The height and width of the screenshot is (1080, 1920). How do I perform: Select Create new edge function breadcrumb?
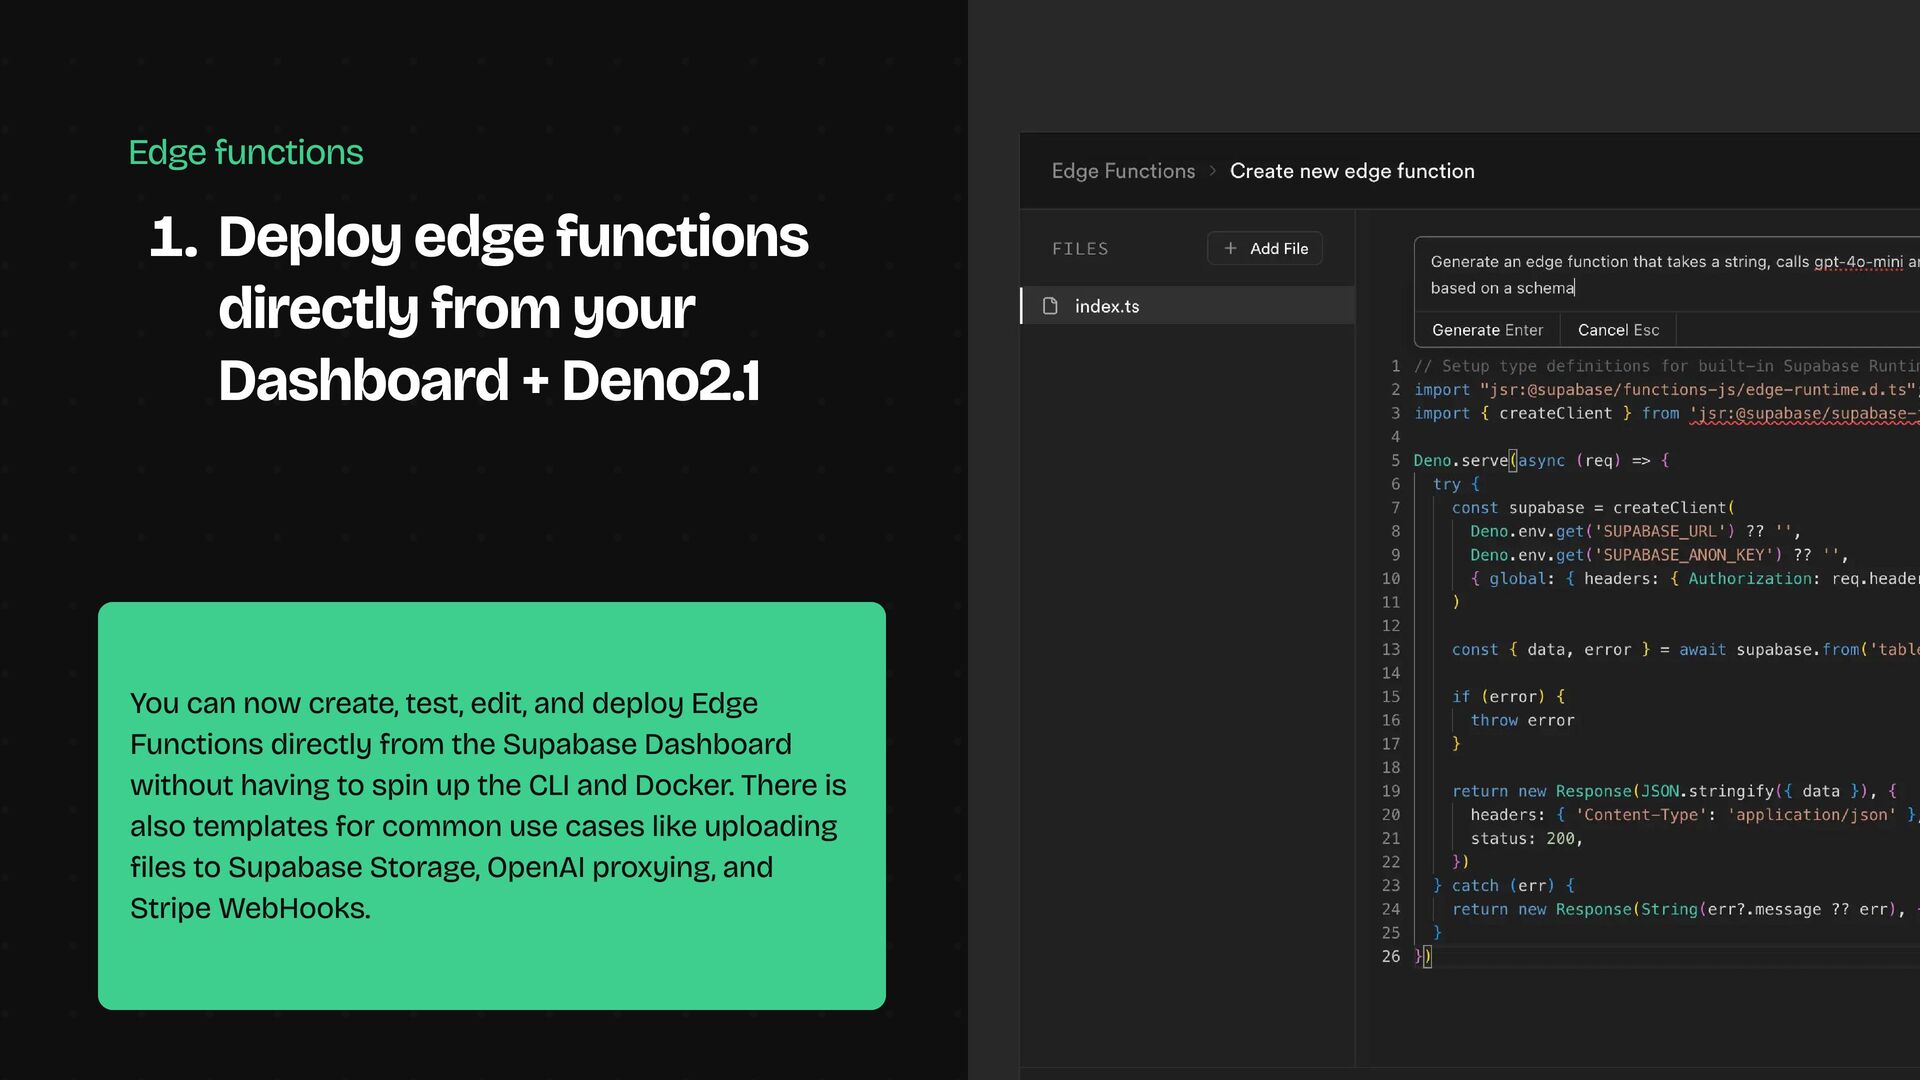(1351, 171)
